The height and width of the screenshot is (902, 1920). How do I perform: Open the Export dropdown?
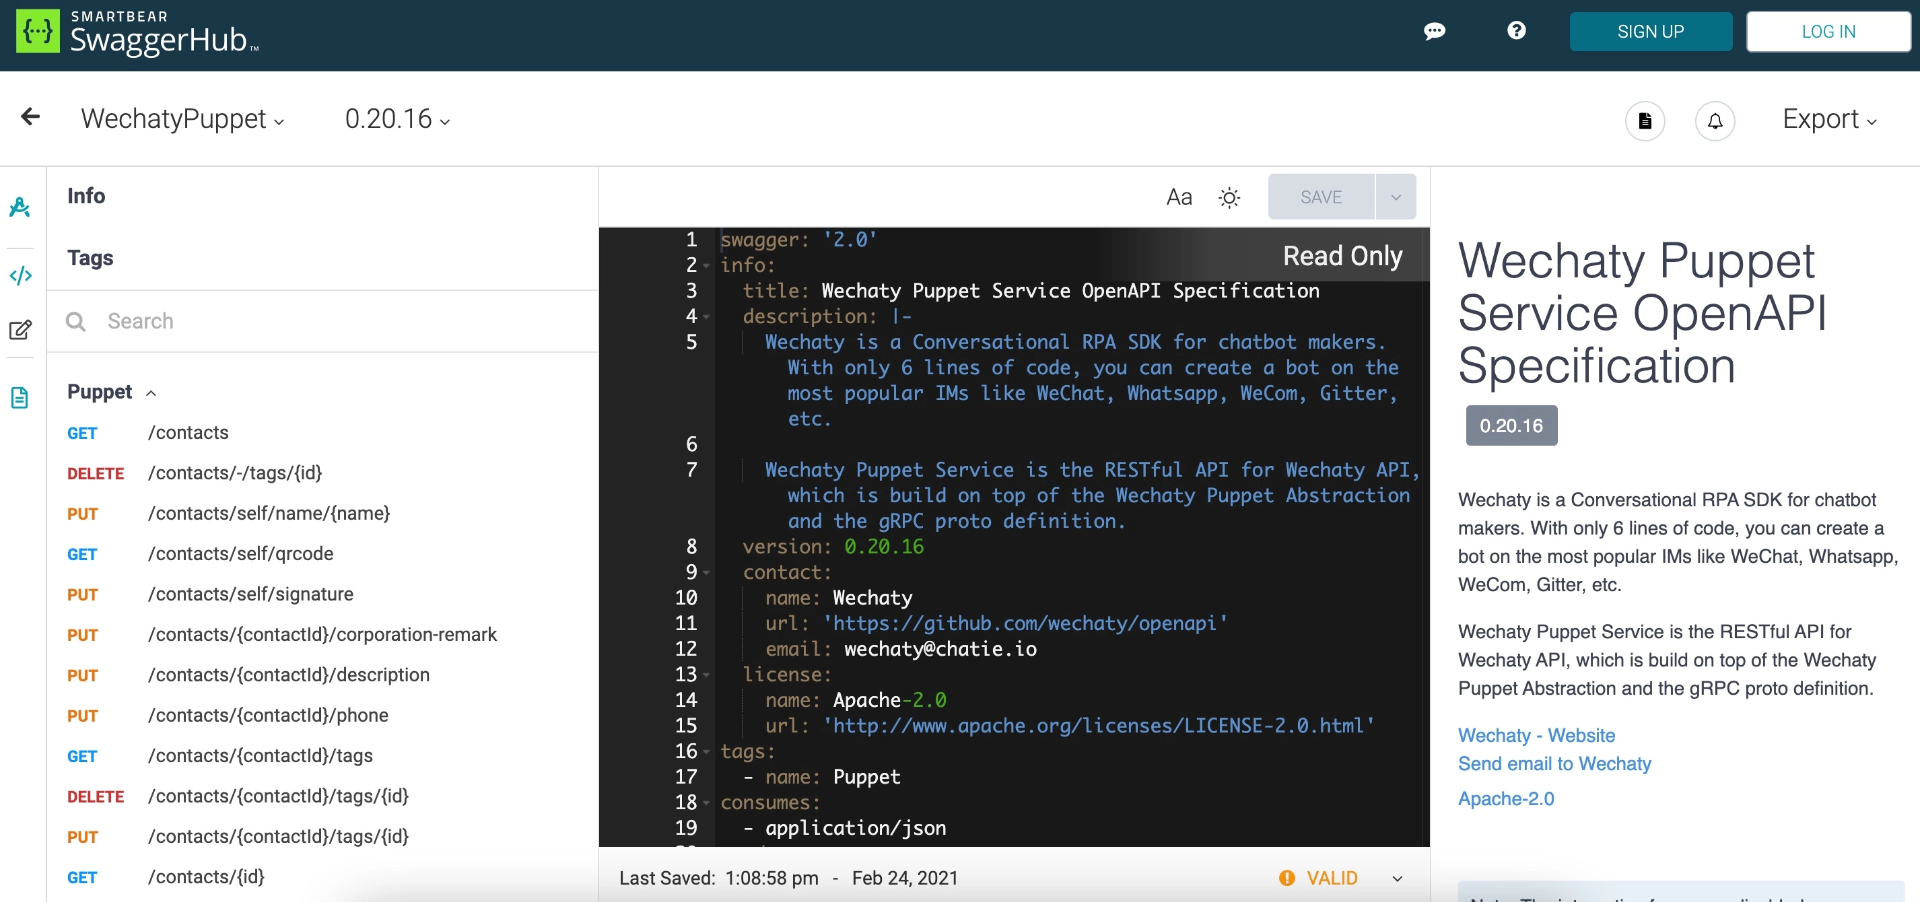(1828, 119)
